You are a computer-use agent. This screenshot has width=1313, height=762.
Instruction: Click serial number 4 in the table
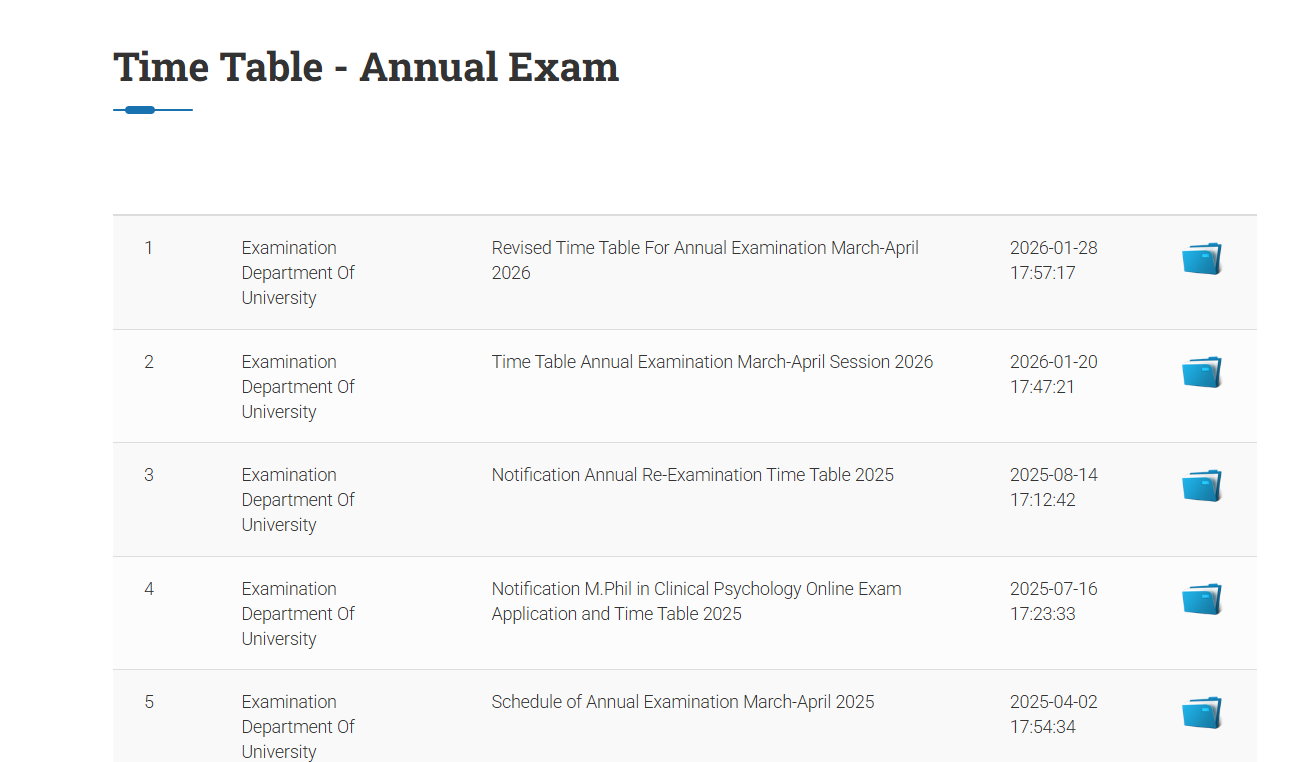[x=149, y=588]
